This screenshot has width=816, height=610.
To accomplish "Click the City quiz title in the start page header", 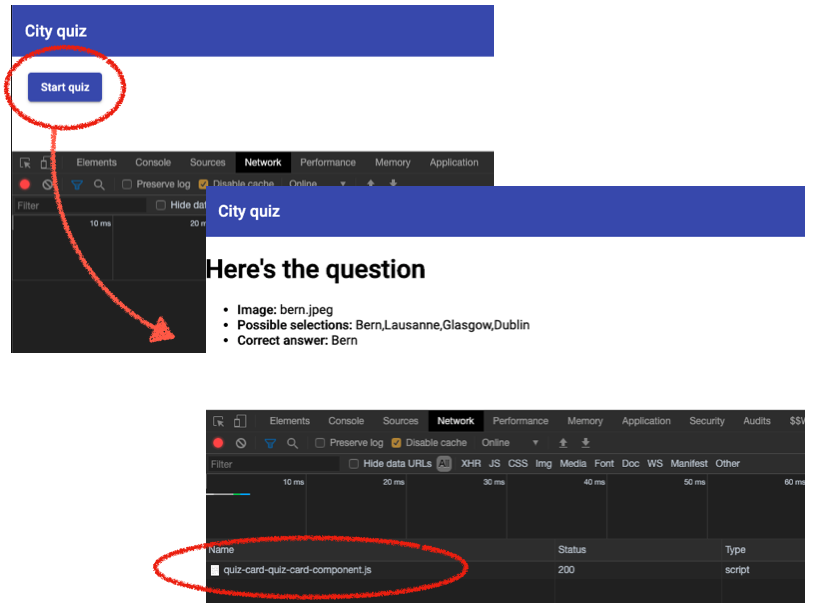I will [56, 31].
